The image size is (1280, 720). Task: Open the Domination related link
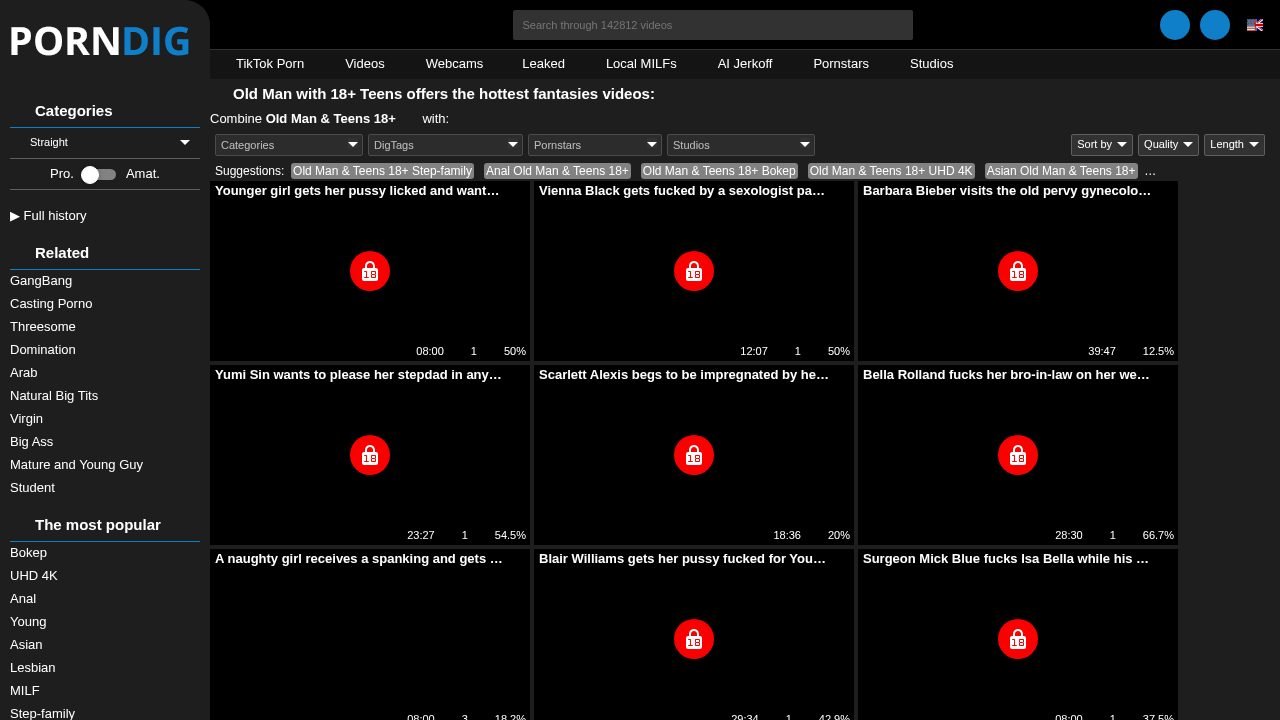[43, 350]
